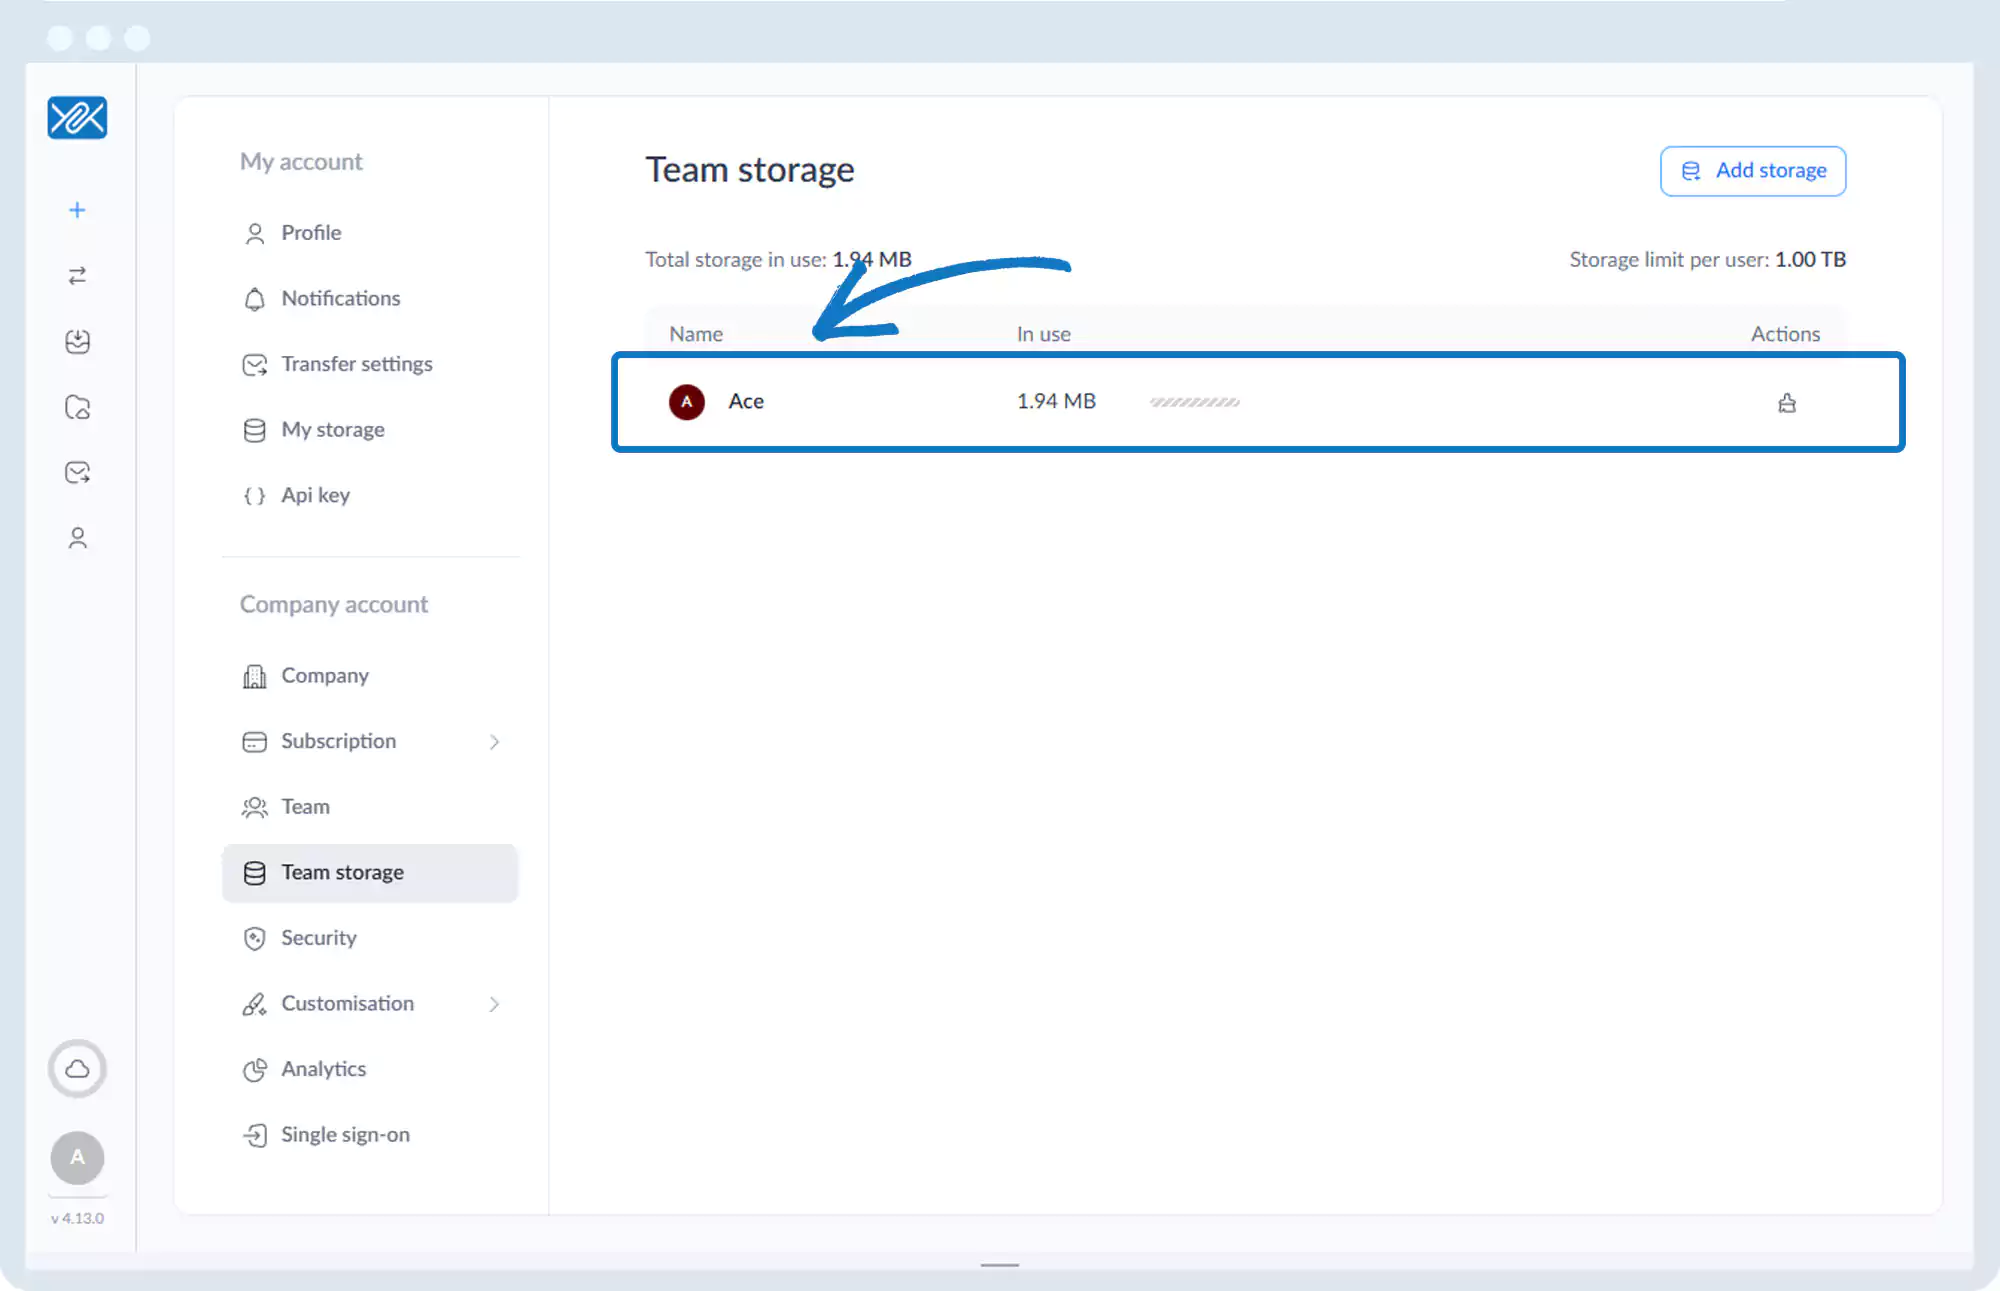The image size is (2000, 1291).
Task: Click the cloud status icon
Action: (x=77, y=1069)
